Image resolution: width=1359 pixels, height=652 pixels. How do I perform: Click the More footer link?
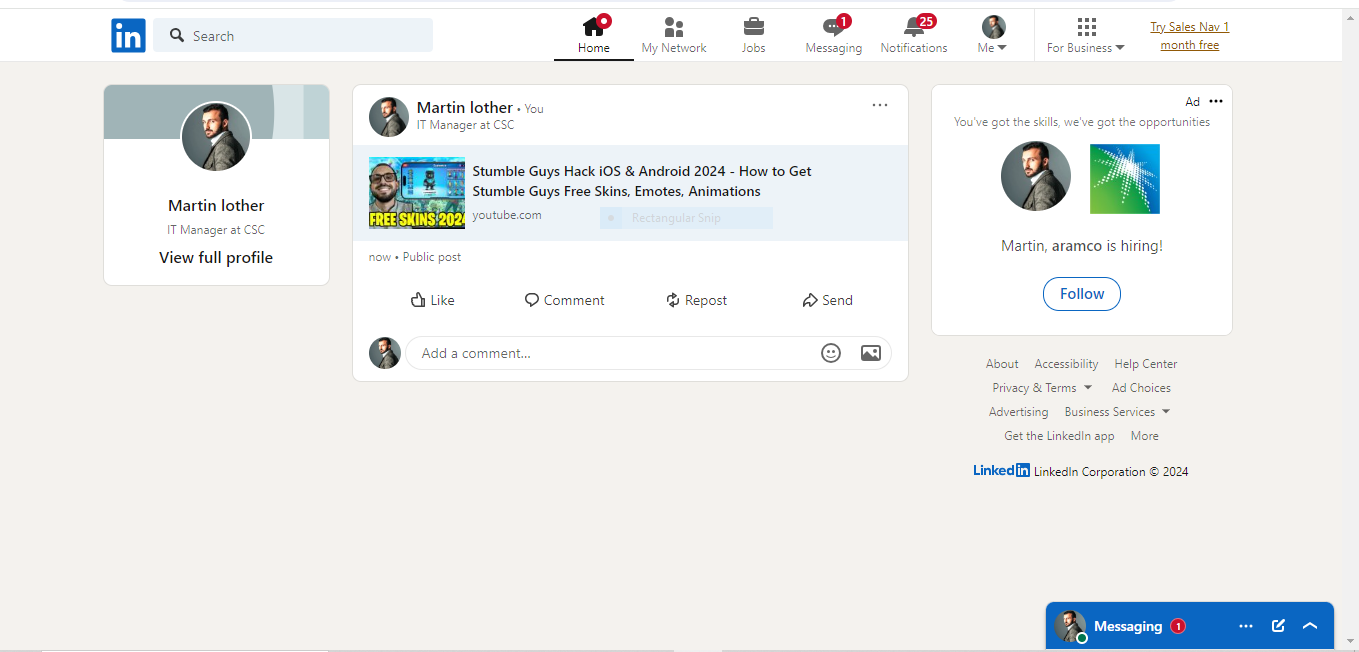click(x=1145, y=436)
